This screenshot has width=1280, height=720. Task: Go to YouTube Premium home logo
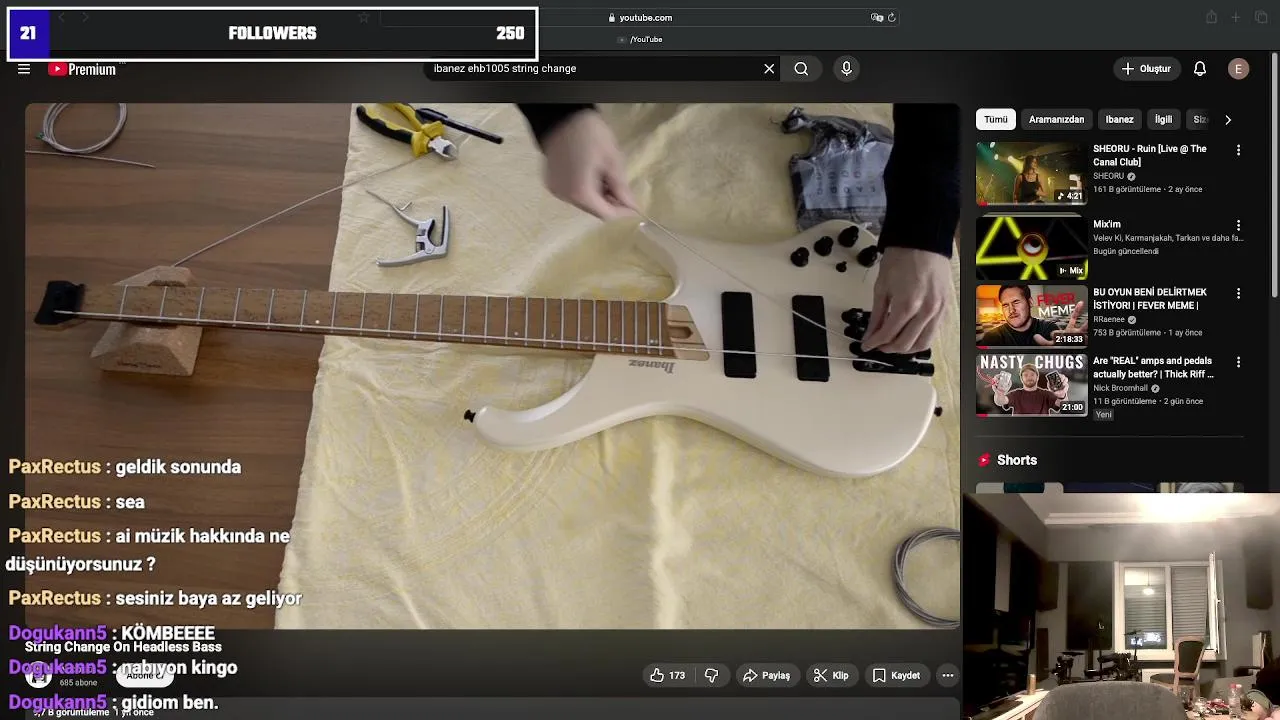pyautogui.click(x=83, y=69)
